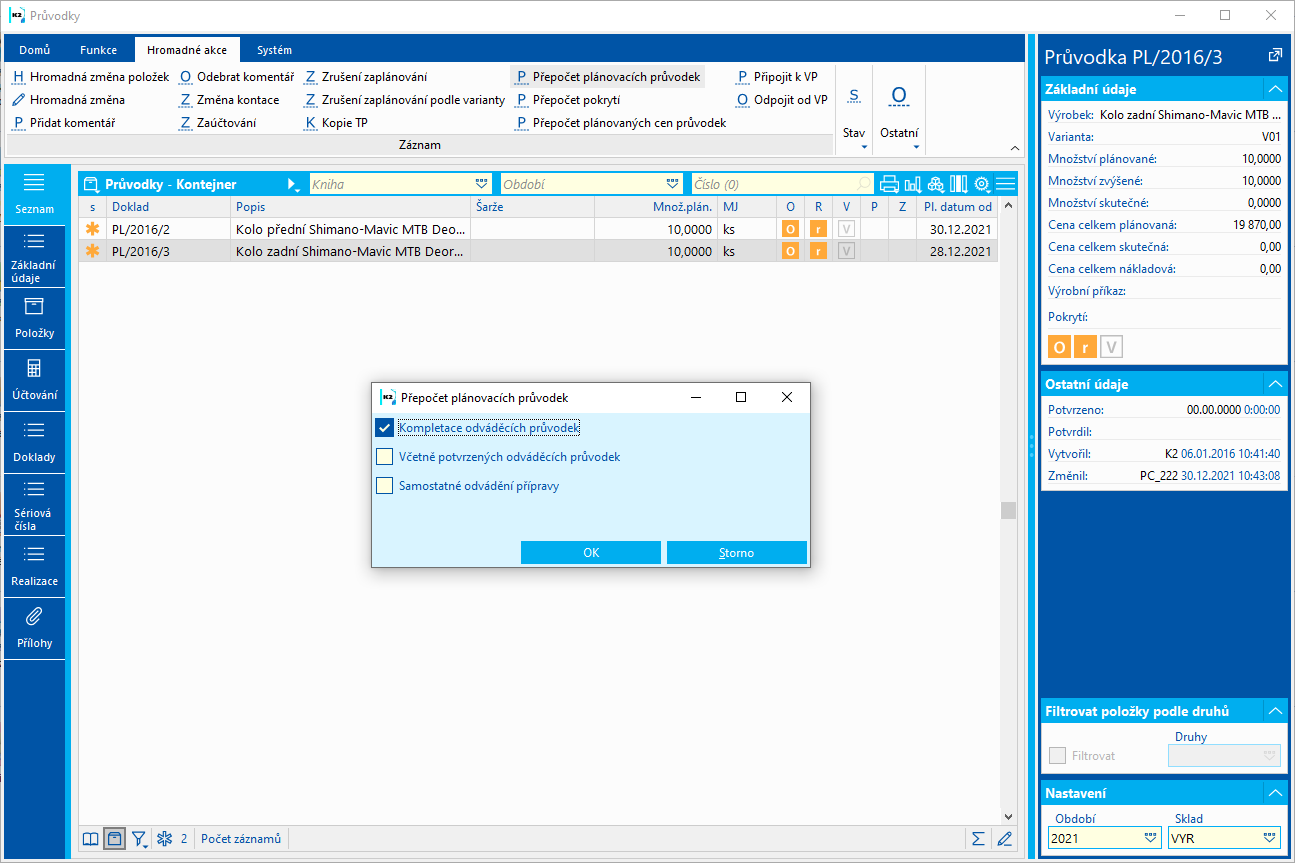
Task: Open the chart icon in list toolbar
Action: (x=912, y=184)
